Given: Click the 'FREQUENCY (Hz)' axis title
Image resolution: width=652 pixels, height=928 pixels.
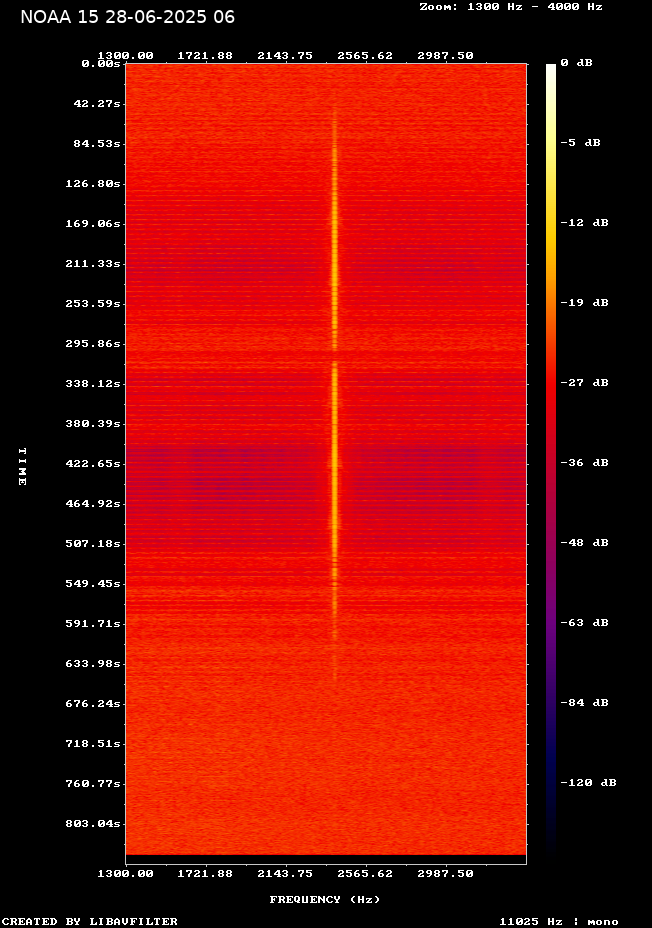Looking at the screenshot, I should point(325,900).
